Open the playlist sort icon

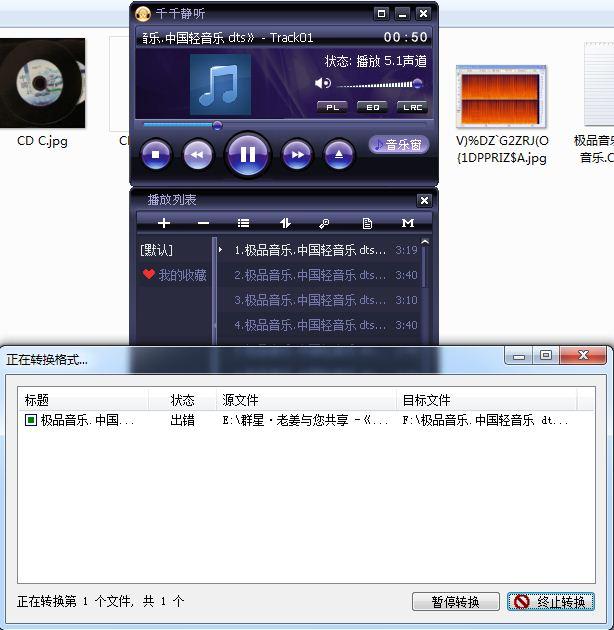coord(285,223)
